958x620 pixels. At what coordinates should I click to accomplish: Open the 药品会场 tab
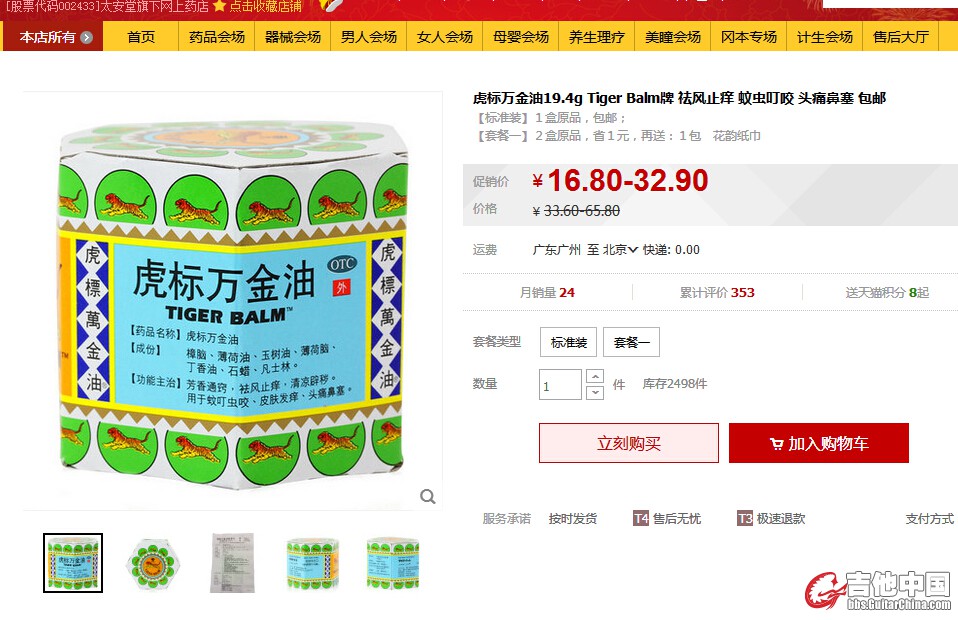[217, 37]
